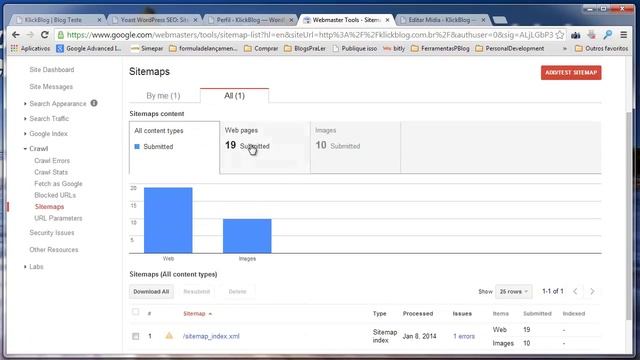Bookmark page with the star icon
The height and width of the screenshot is (360, 640).
point(560,35)
